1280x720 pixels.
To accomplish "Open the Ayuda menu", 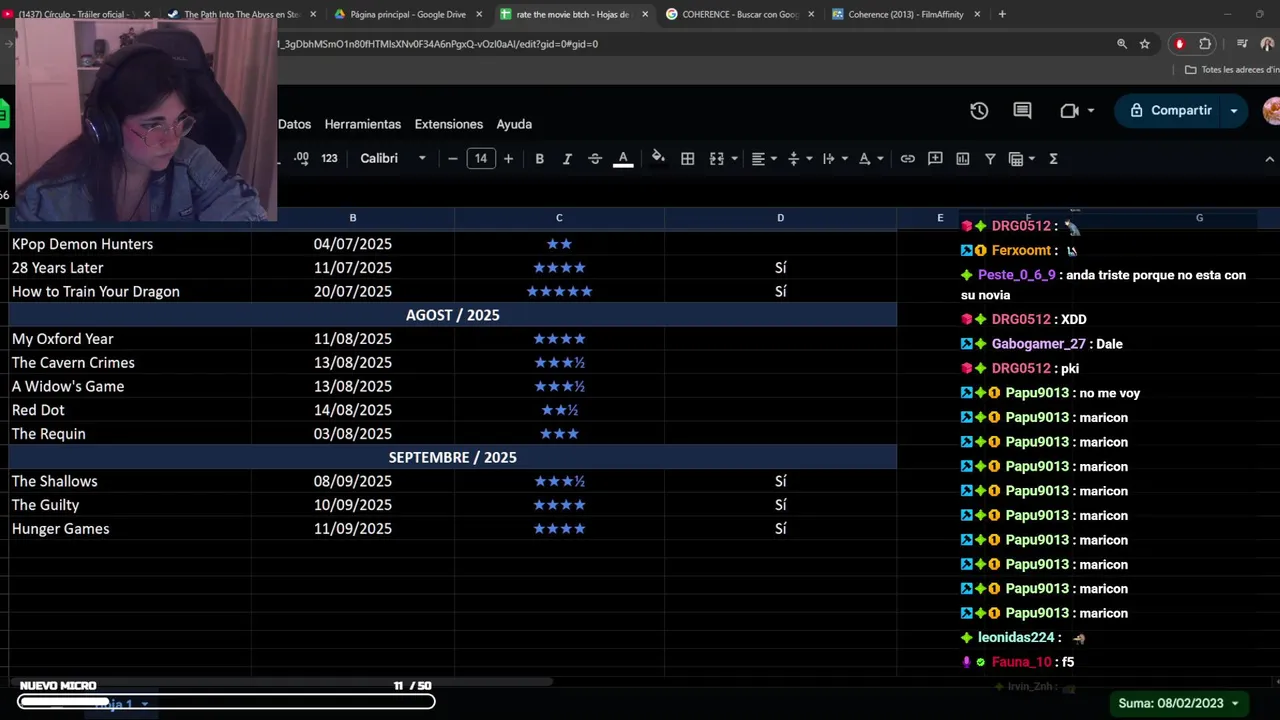I will [514, 124].
